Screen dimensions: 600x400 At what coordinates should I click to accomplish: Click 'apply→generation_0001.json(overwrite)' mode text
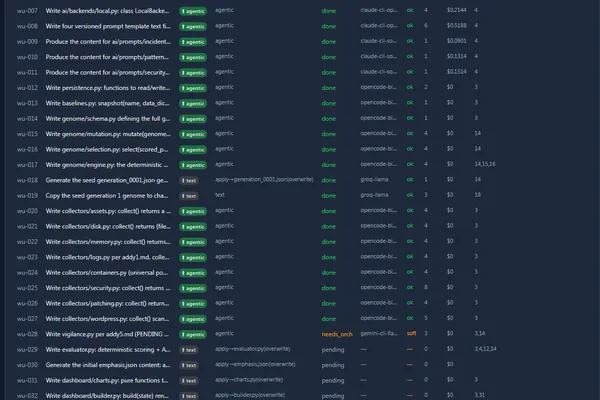tap(264, 180)
